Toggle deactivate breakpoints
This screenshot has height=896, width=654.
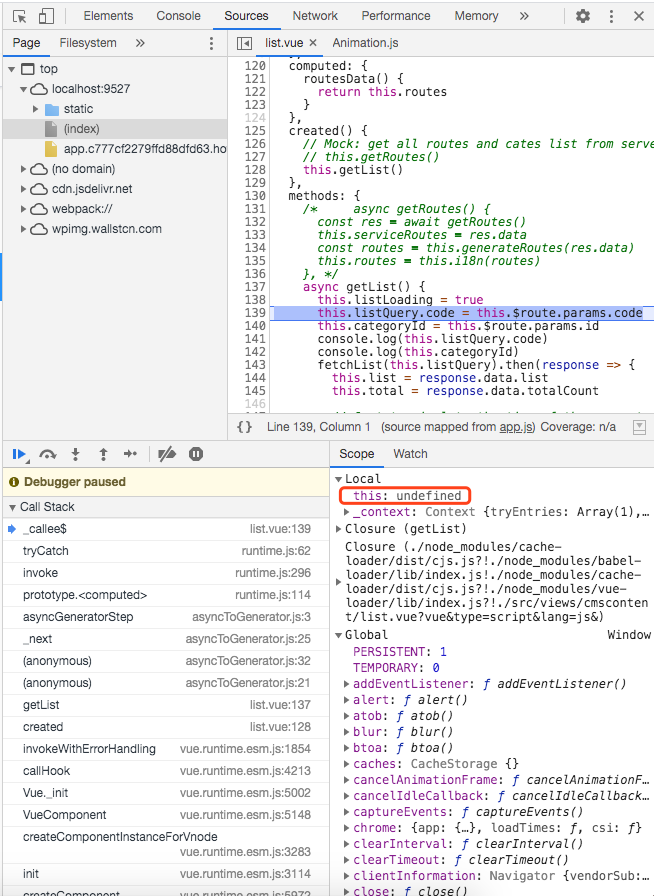(x=167, y=454)
